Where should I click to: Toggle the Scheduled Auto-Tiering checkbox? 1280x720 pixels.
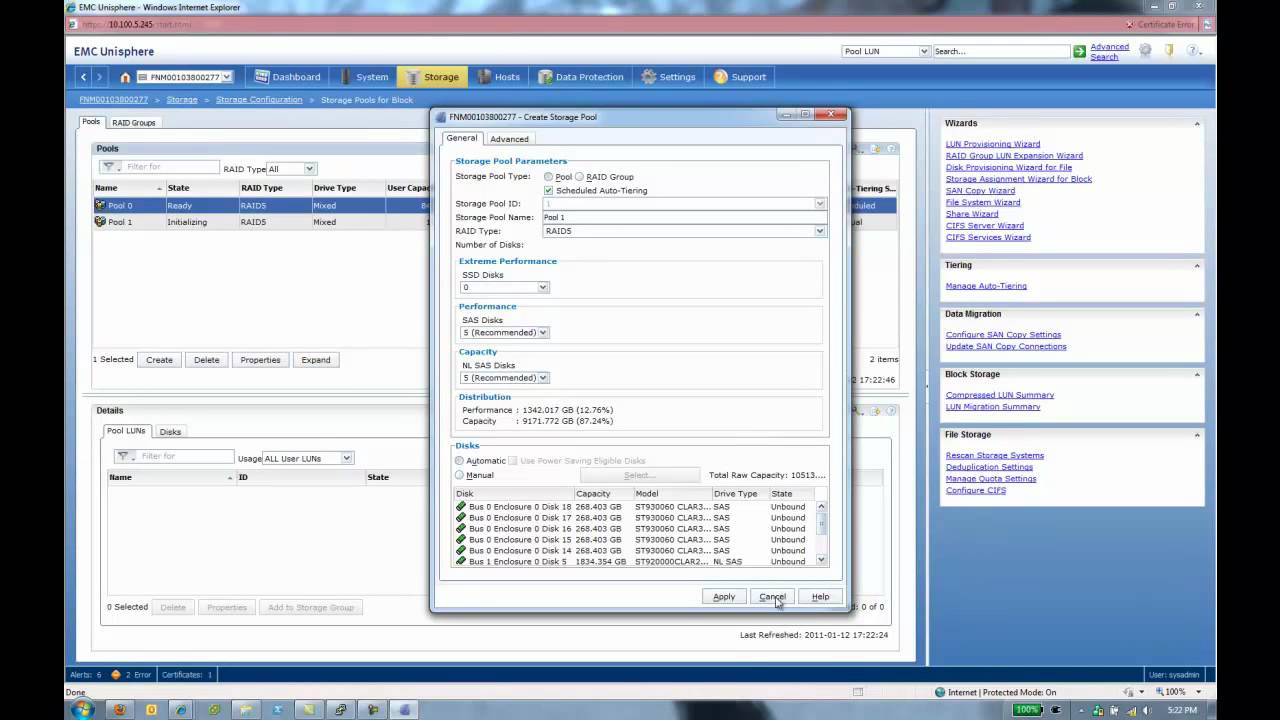click(548, 190)
